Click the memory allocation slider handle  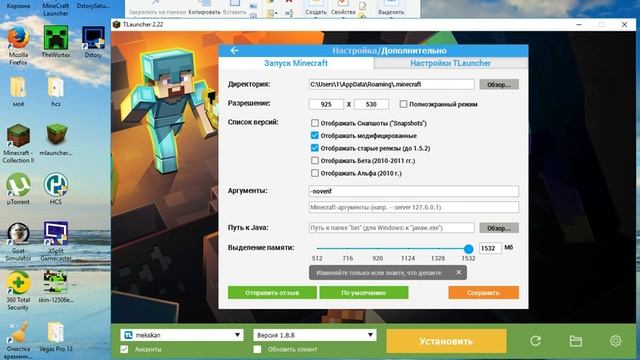pos(469,249)
